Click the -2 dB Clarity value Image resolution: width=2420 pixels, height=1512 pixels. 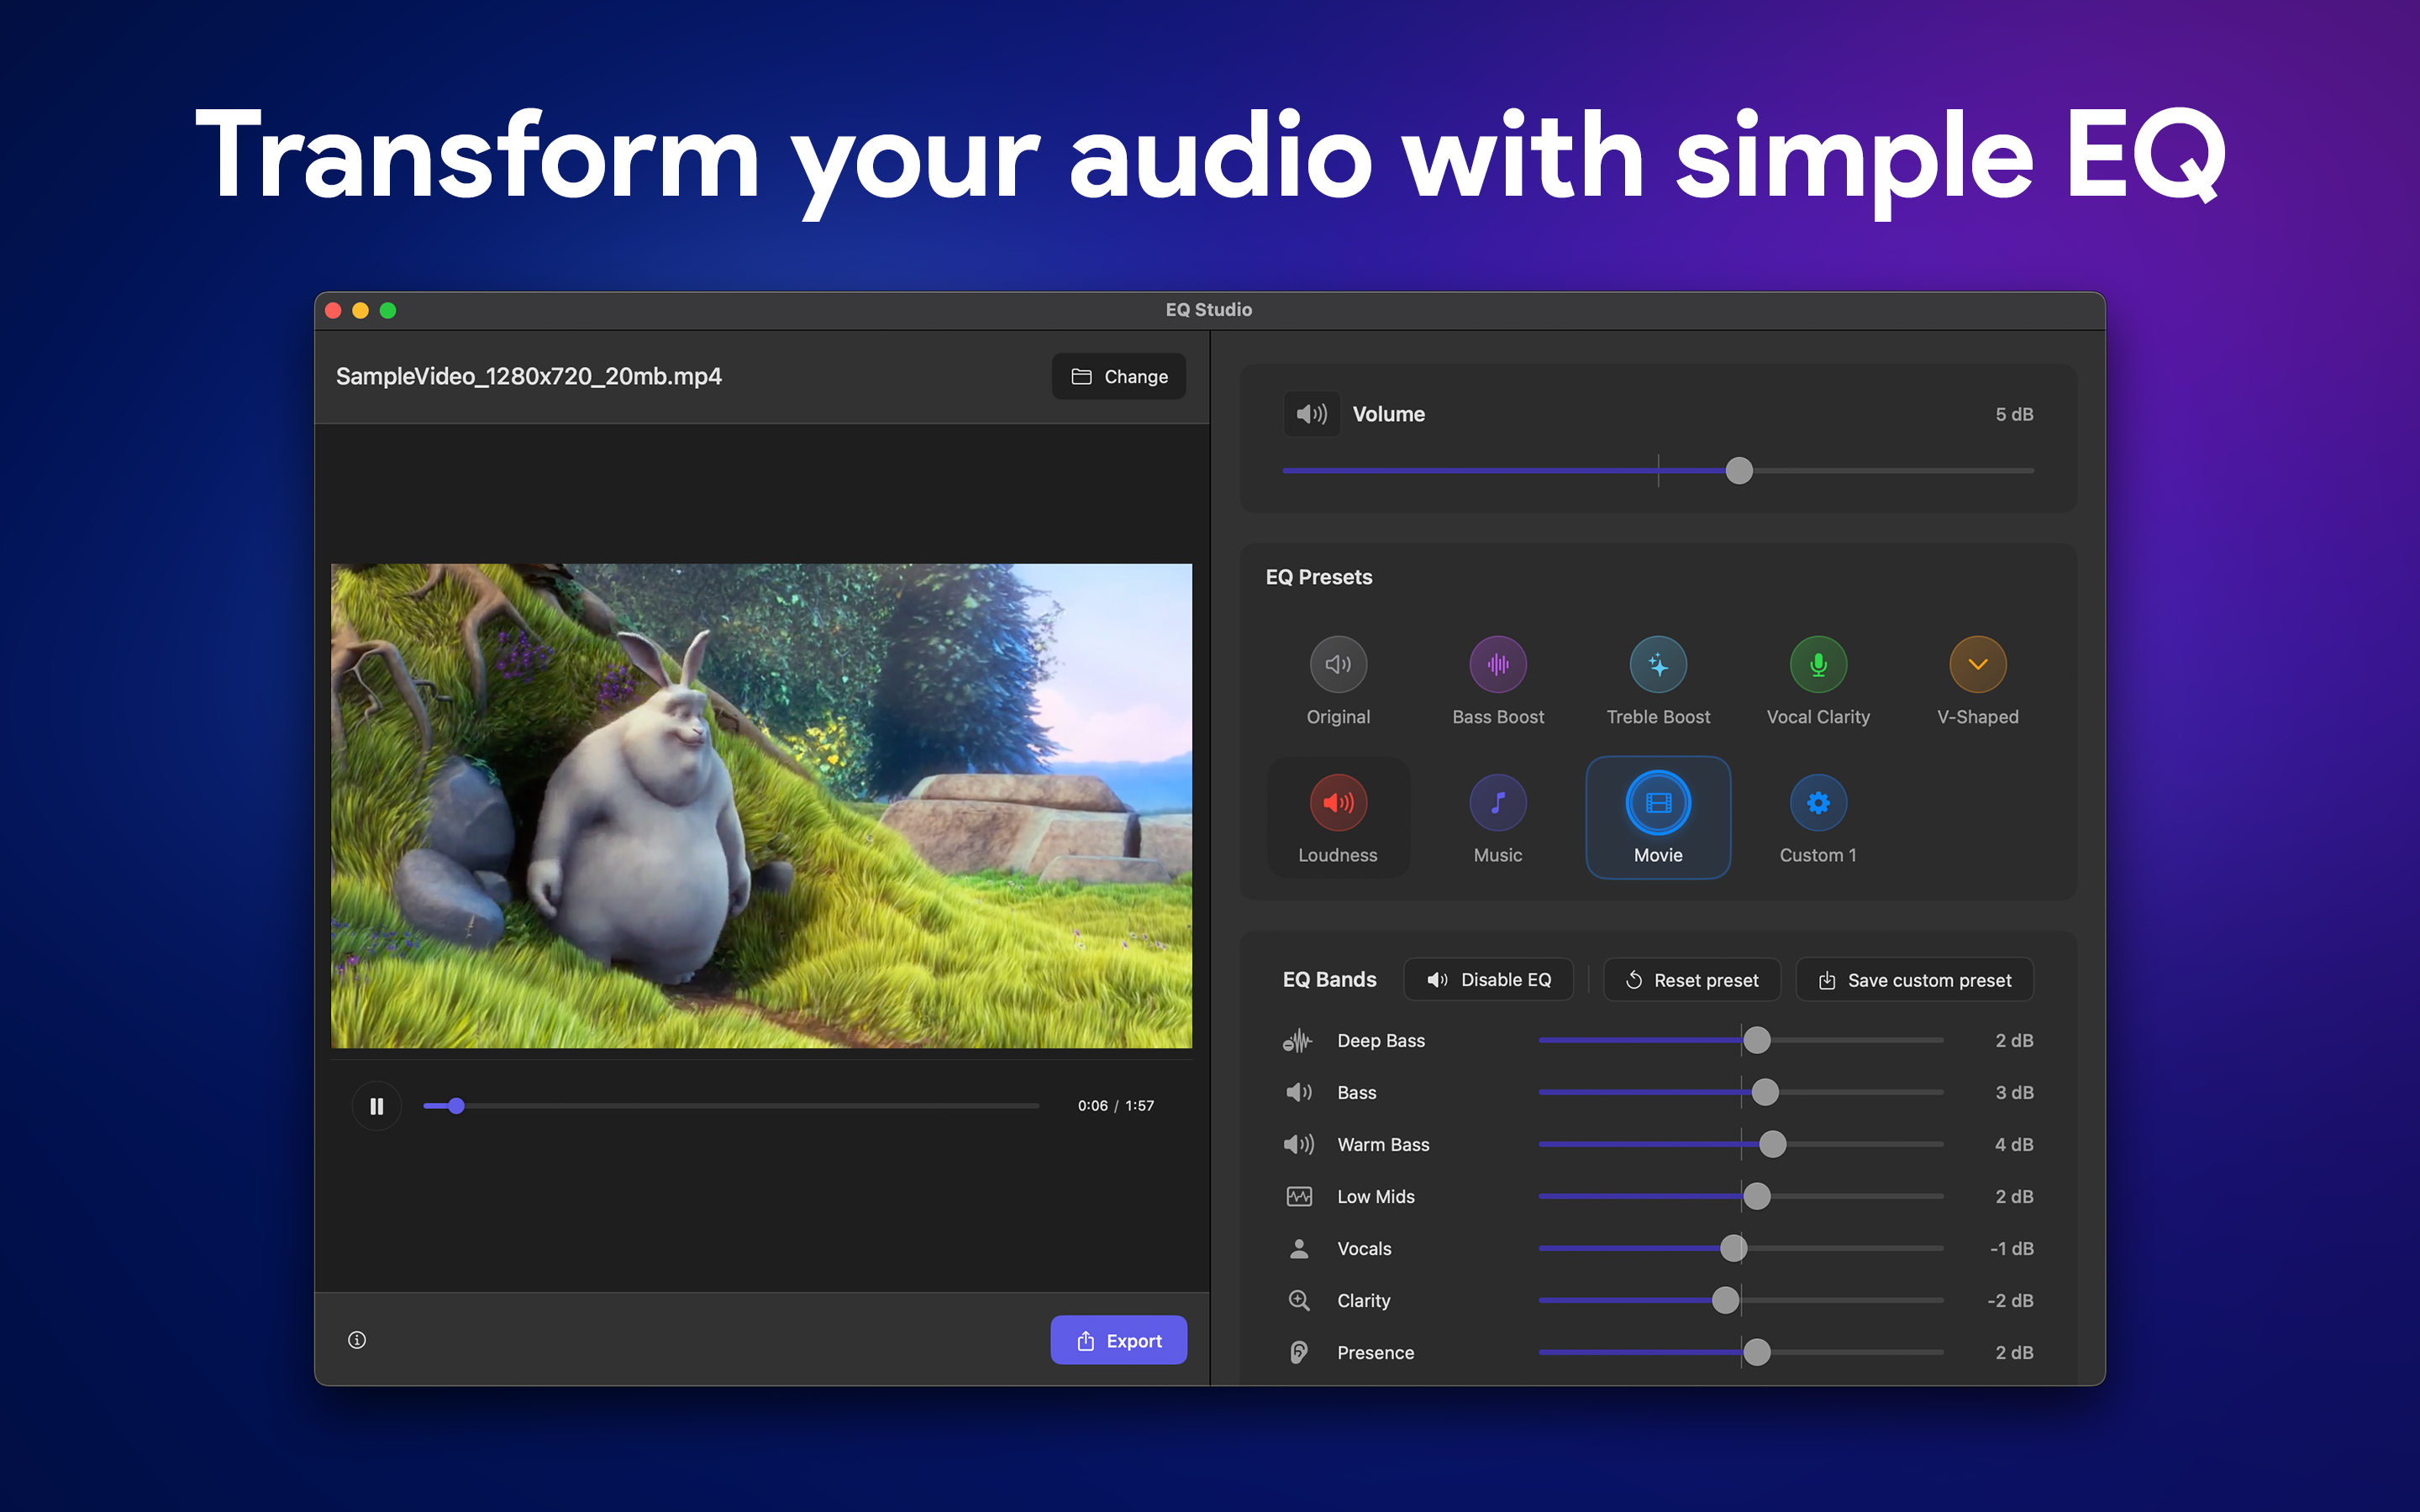[2010, 1300]
